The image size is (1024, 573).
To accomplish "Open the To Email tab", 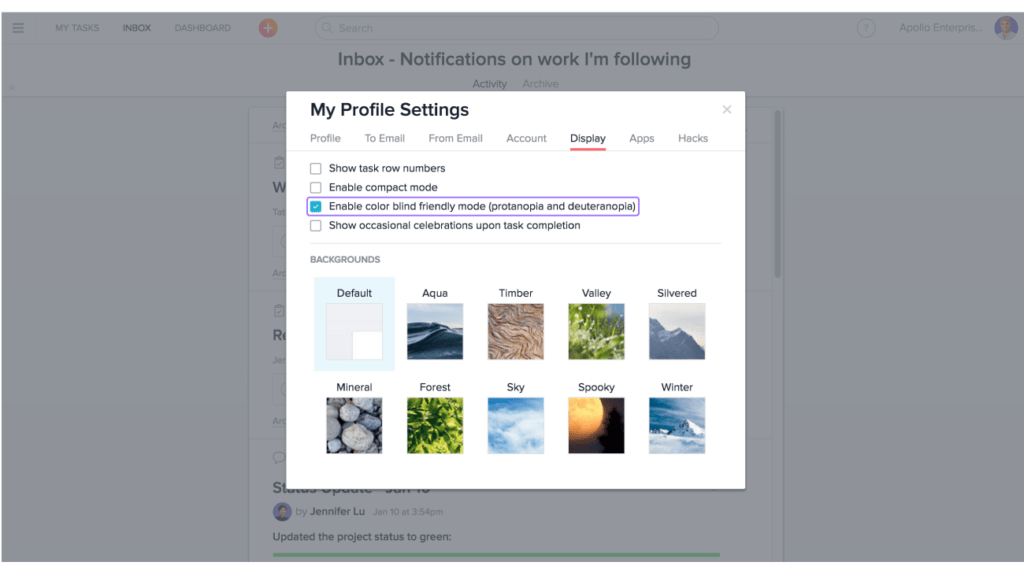I will click(x=384, y=138).
